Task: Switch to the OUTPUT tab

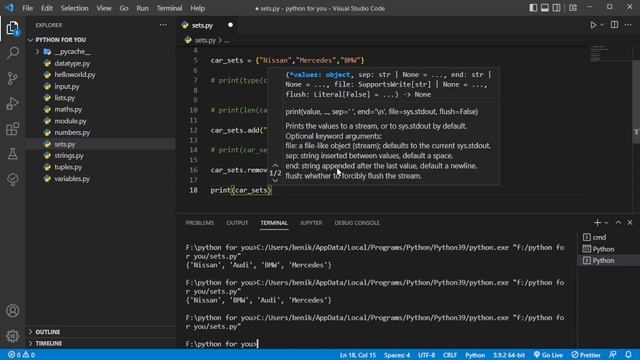Action: pyautogui.click(x=237, y=223)
